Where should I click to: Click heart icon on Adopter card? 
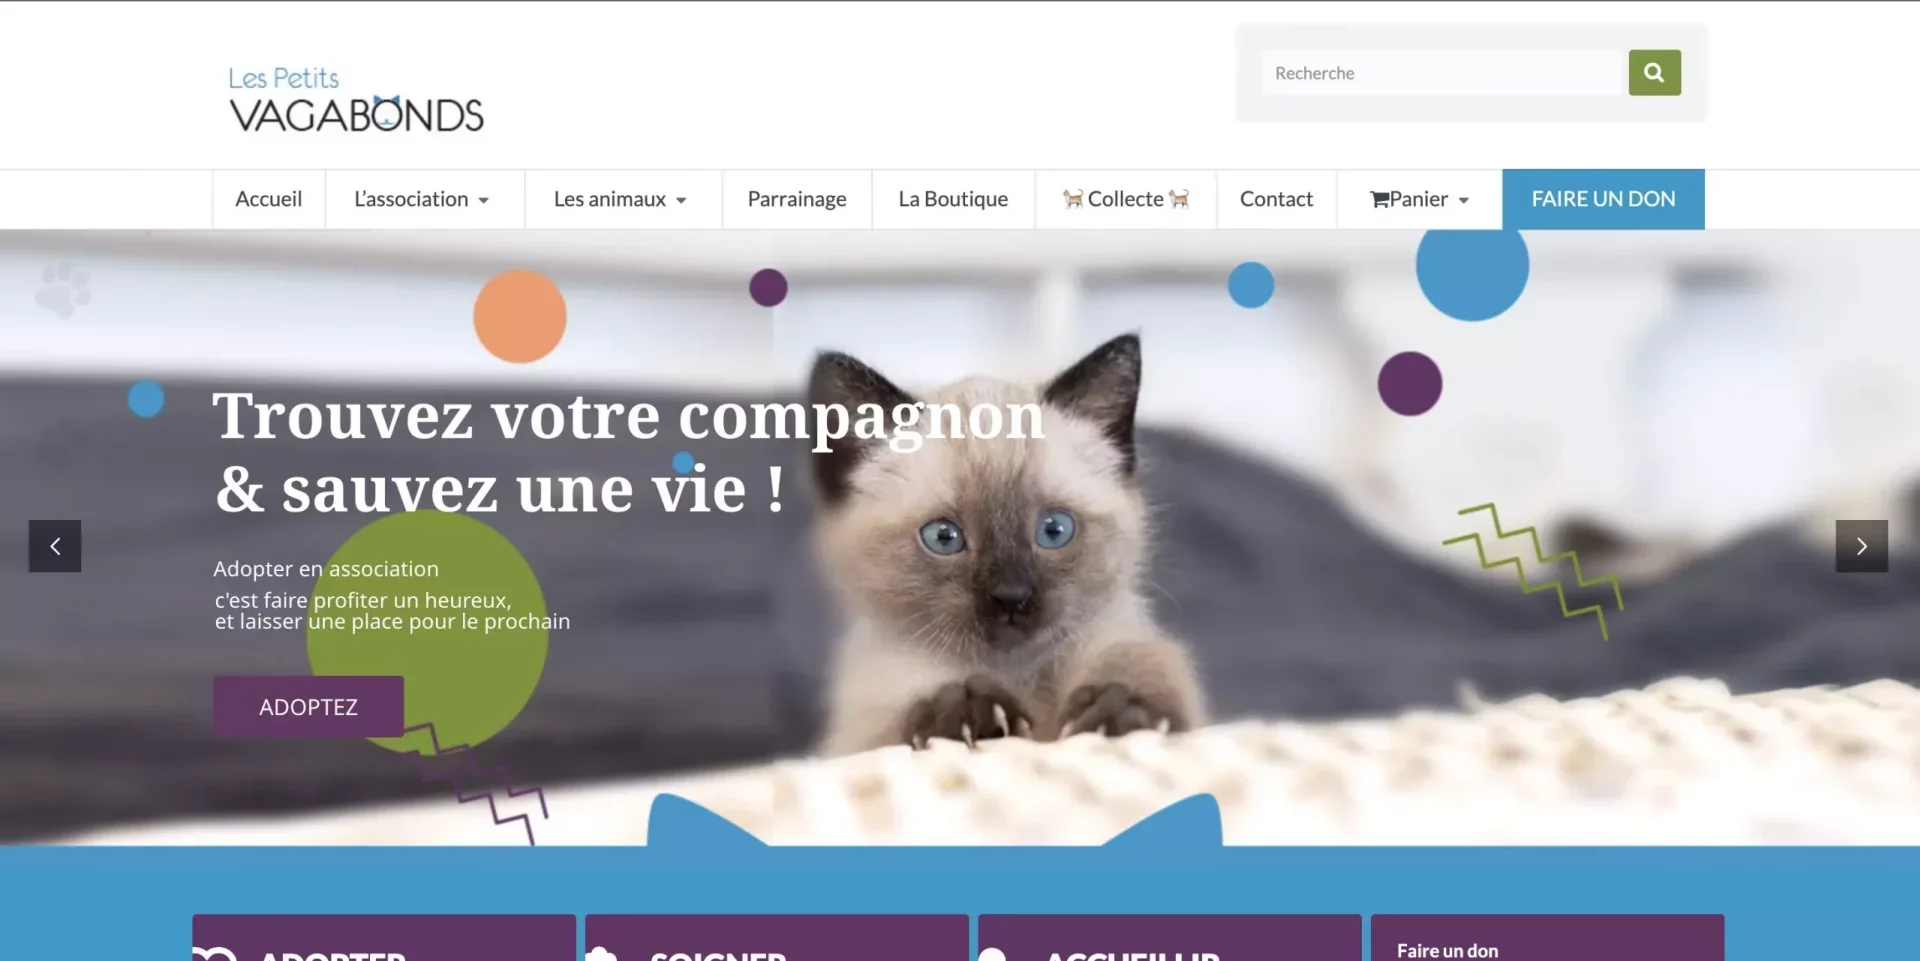point(215,954)
